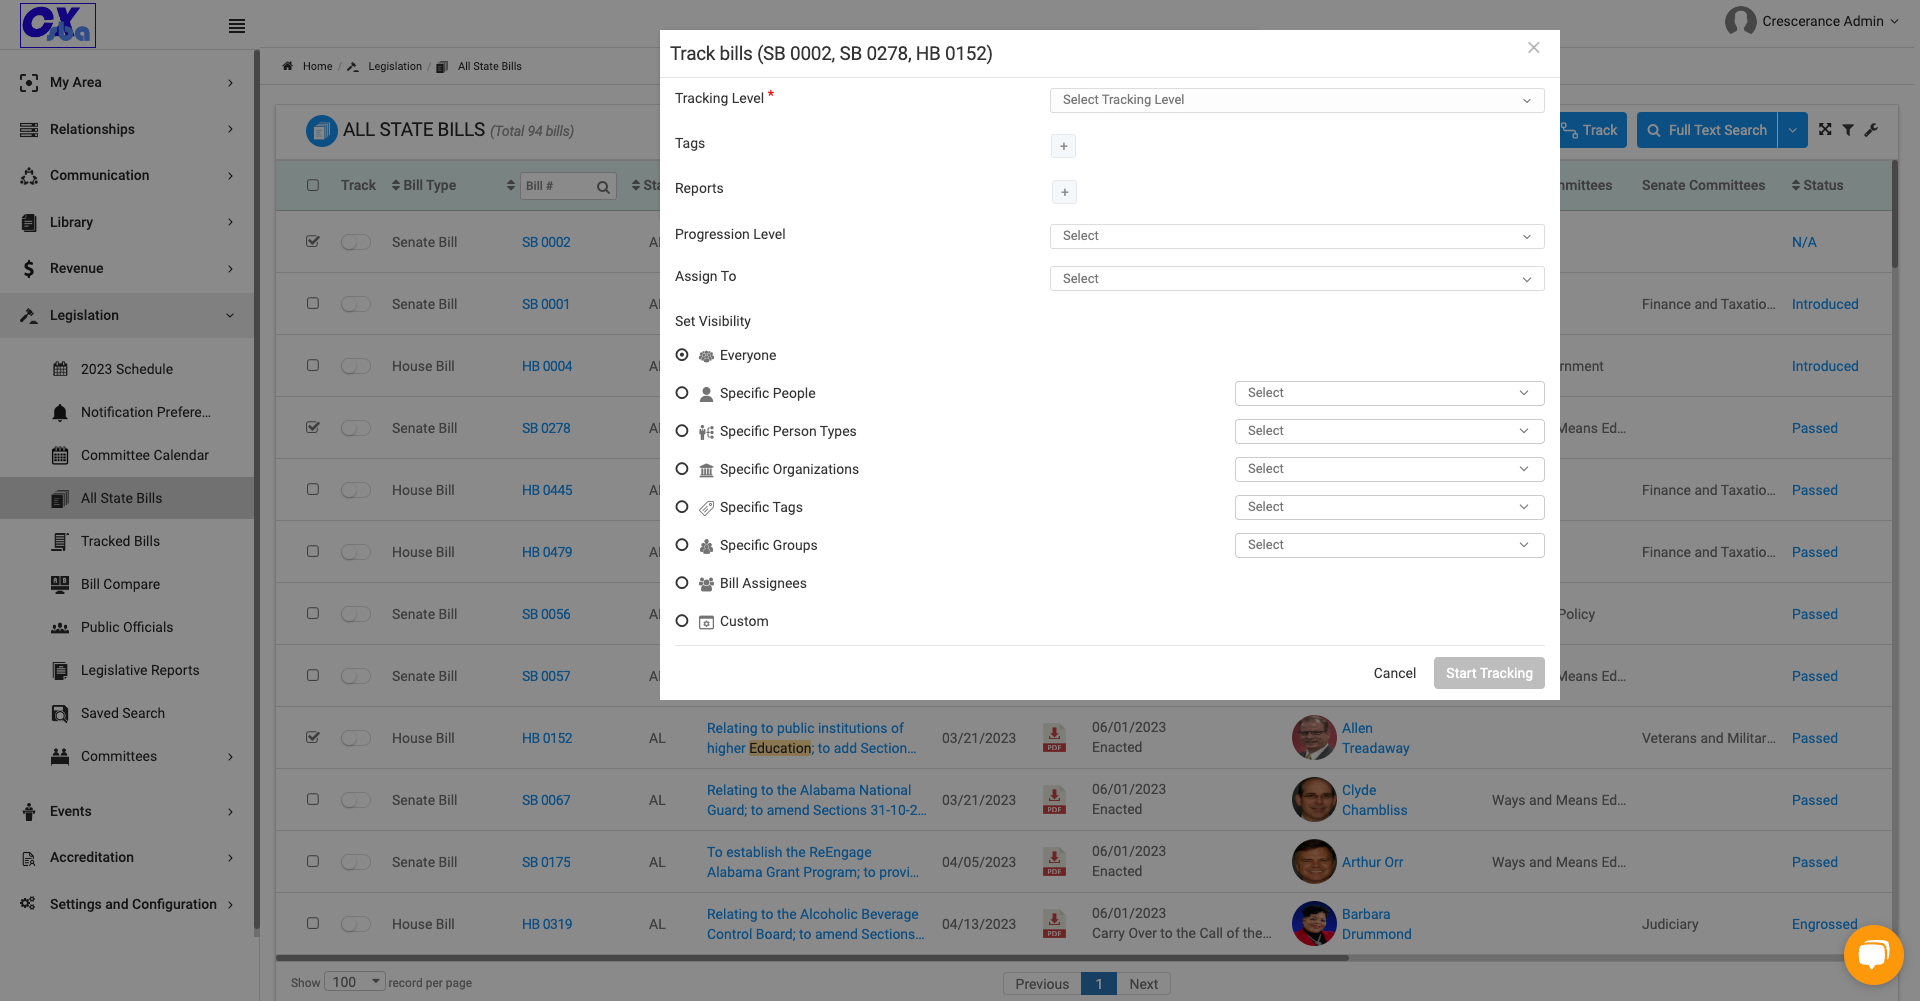This screenshot has height=1001, width=1920.
Task: Open Tracked Bills in the sidebar
Action: [x=120, y=541]
